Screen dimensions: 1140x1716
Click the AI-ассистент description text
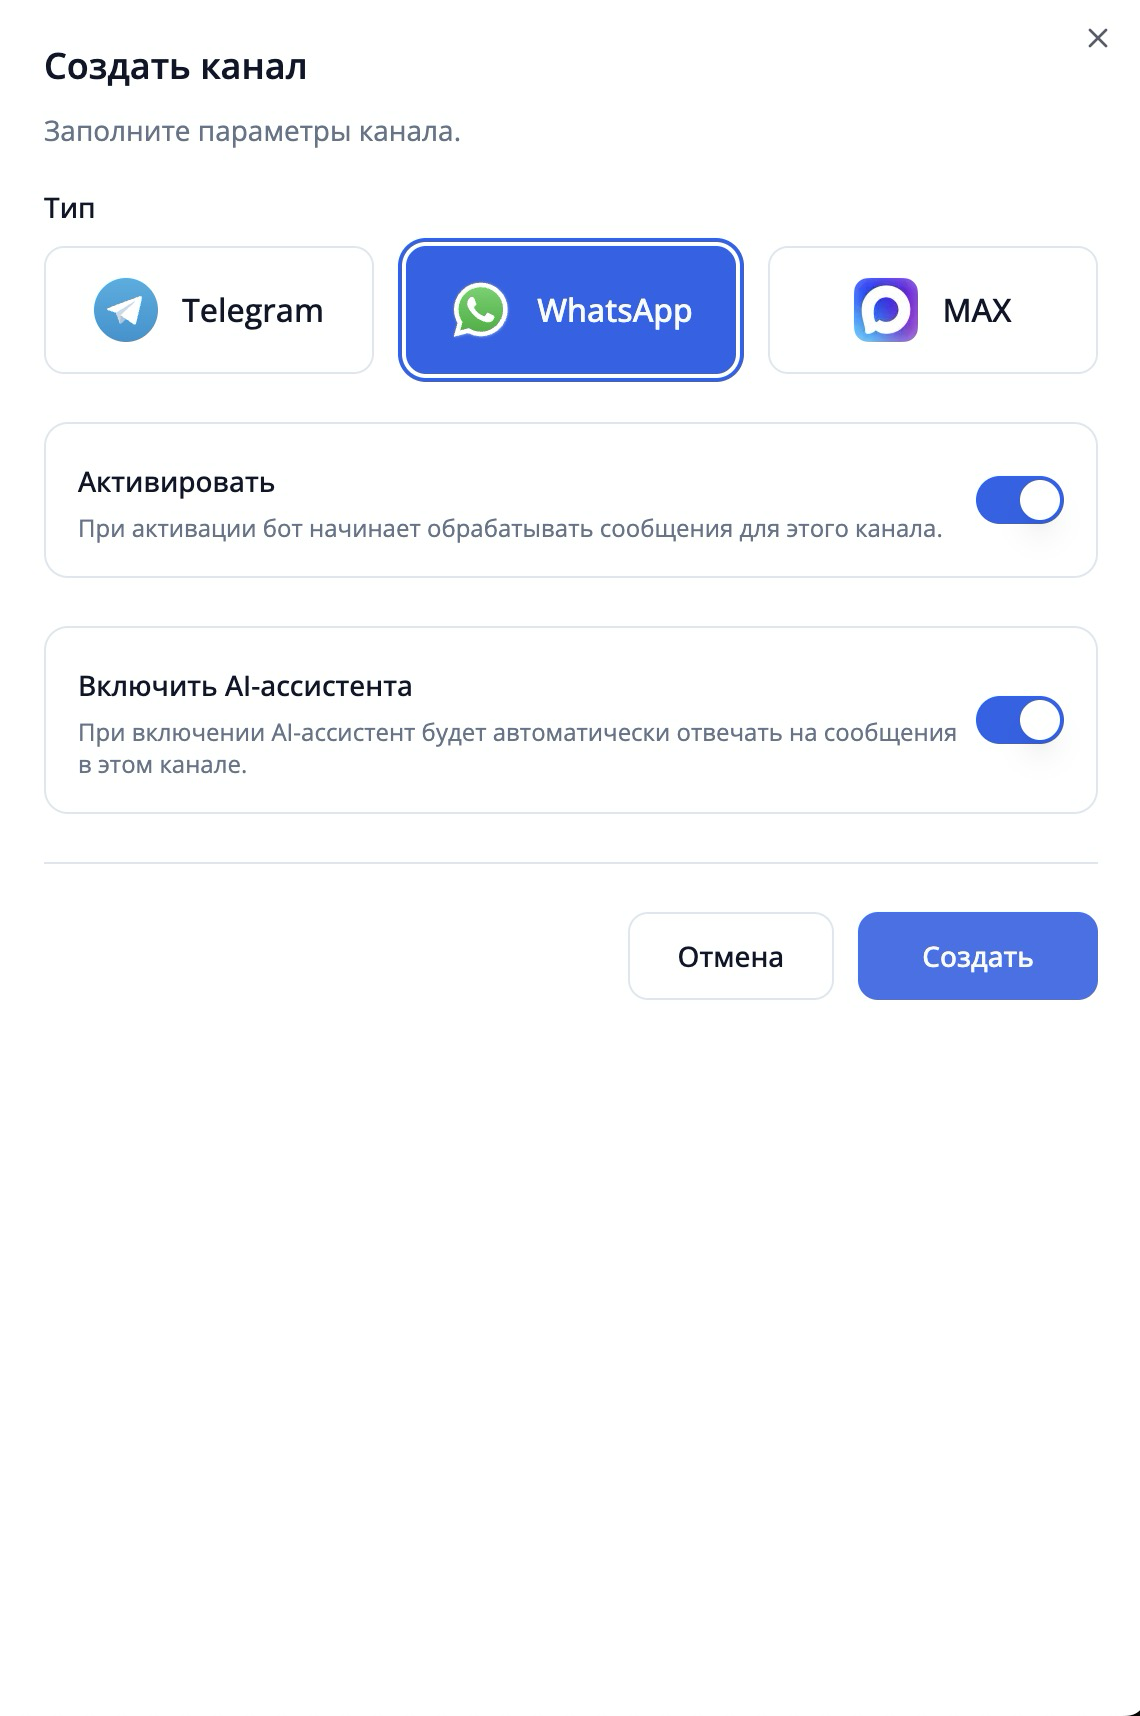(517, 748)
